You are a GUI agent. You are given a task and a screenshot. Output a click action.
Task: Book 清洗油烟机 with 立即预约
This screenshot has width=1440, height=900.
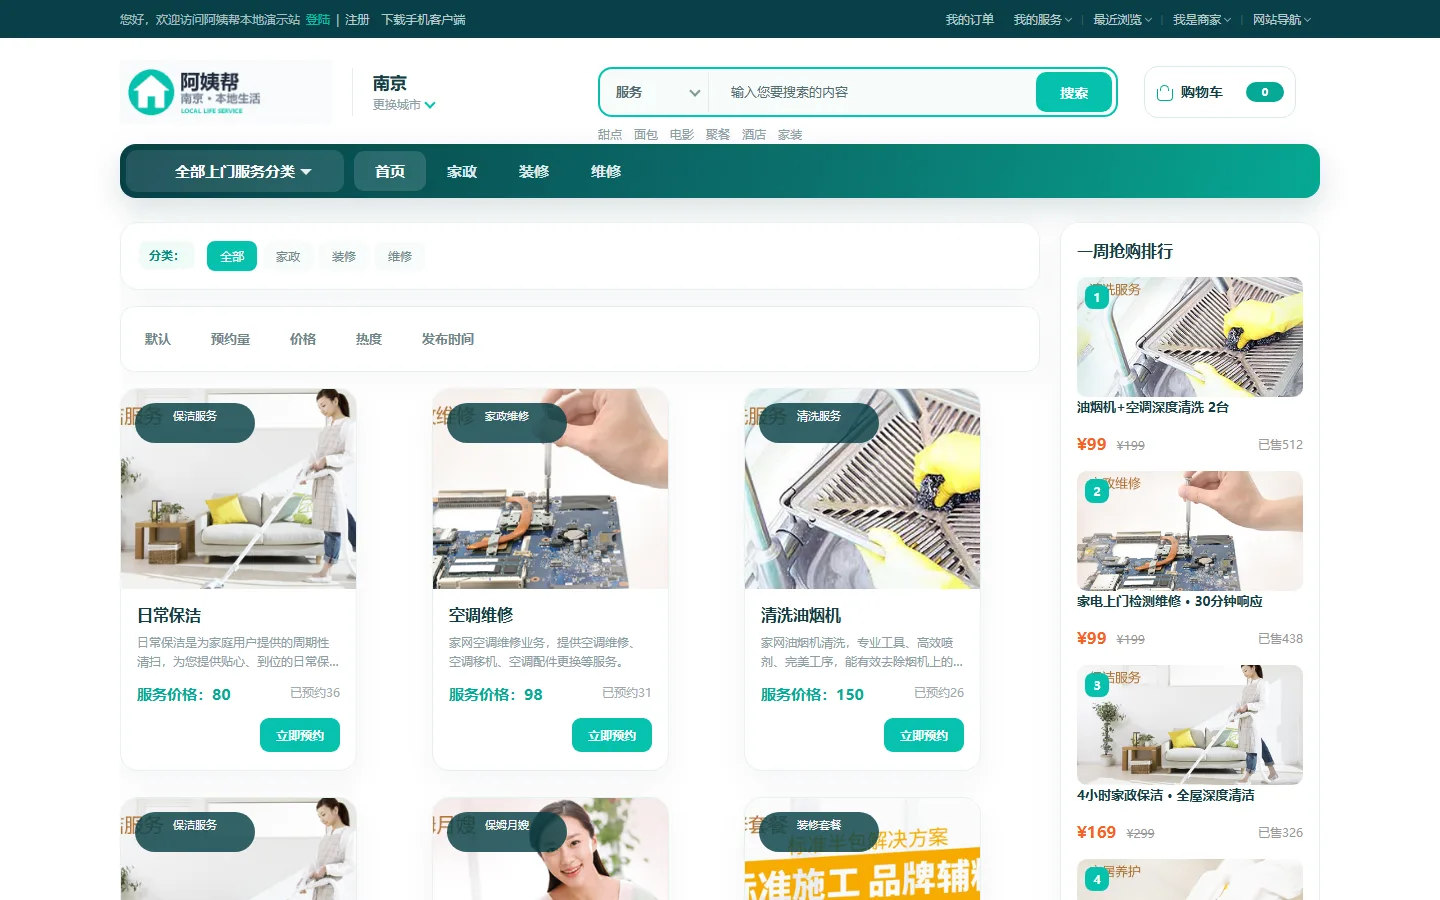(924, 735)
